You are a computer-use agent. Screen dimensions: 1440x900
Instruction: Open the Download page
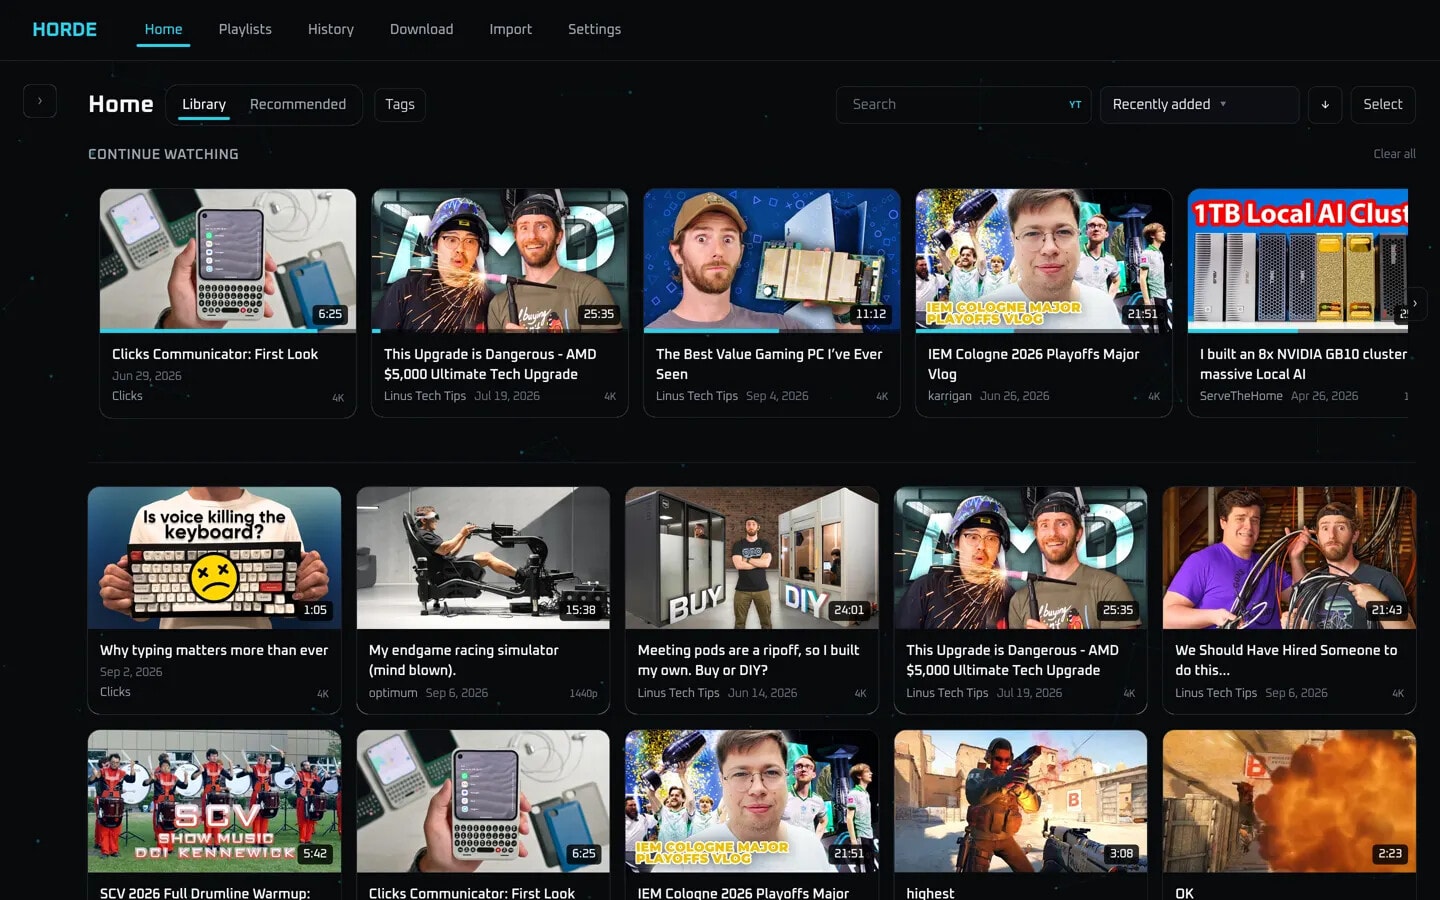tap(421, 29)
